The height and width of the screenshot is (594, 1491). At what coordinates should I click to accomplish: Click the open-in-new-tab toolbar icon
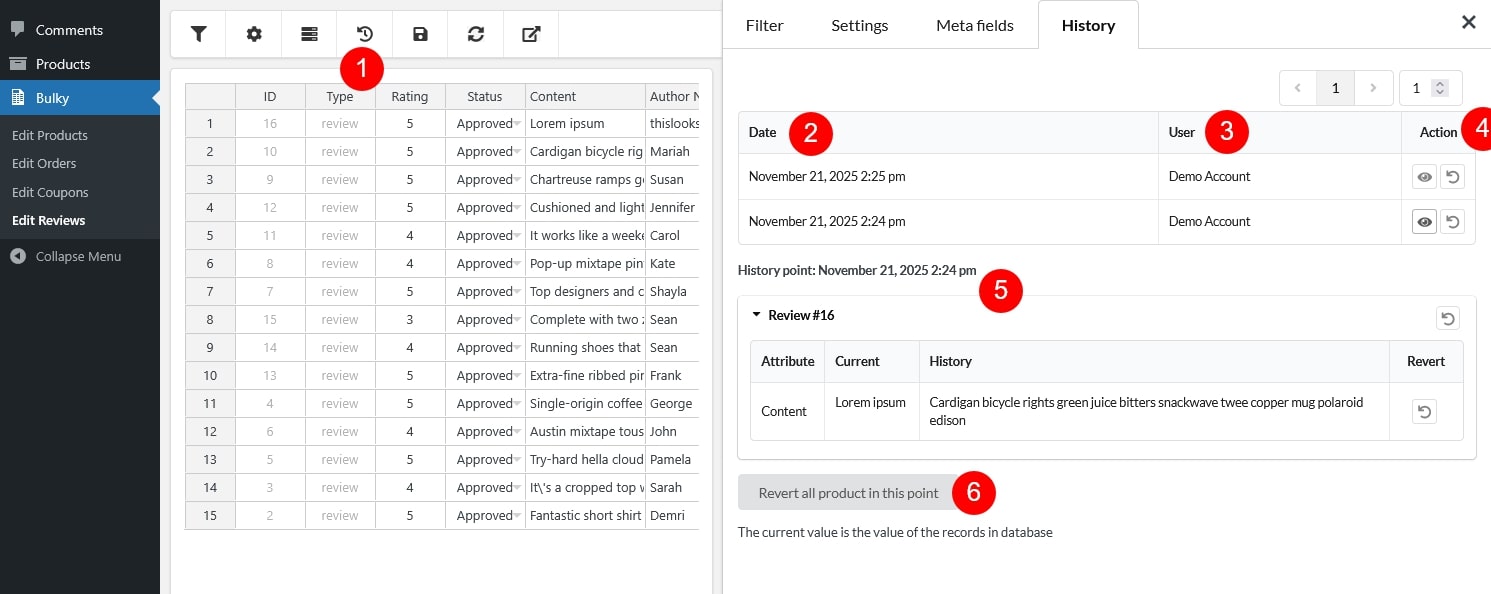click(x=531, y=34)
